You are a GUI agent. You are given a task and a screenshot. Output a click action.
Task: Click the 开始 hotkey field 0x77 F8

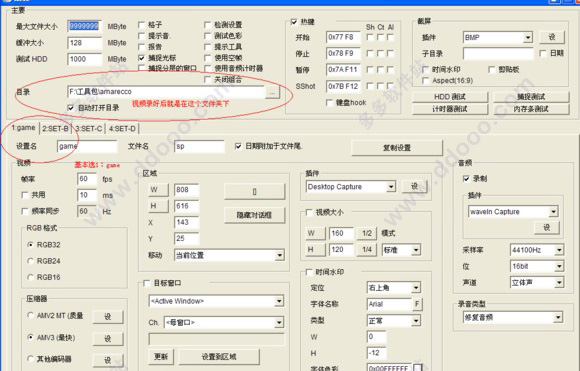pos(343,37)
